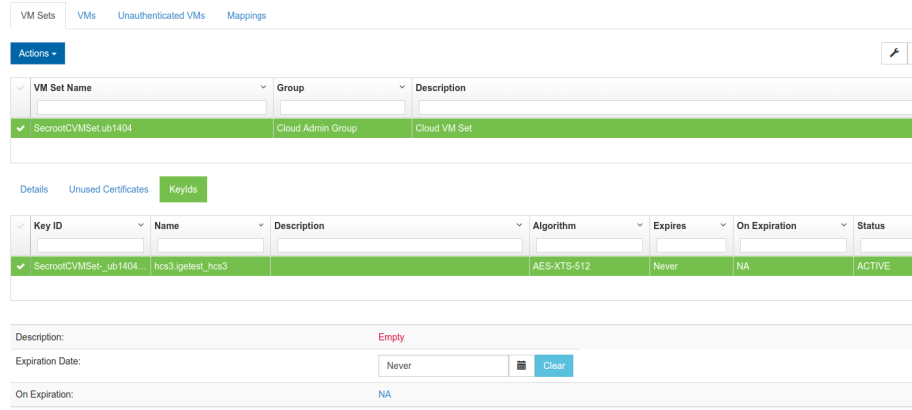The height and width of the screenshot is (410, 912).
Task: Click the Description header in VM Sets table
Action: tap(440, 88)
